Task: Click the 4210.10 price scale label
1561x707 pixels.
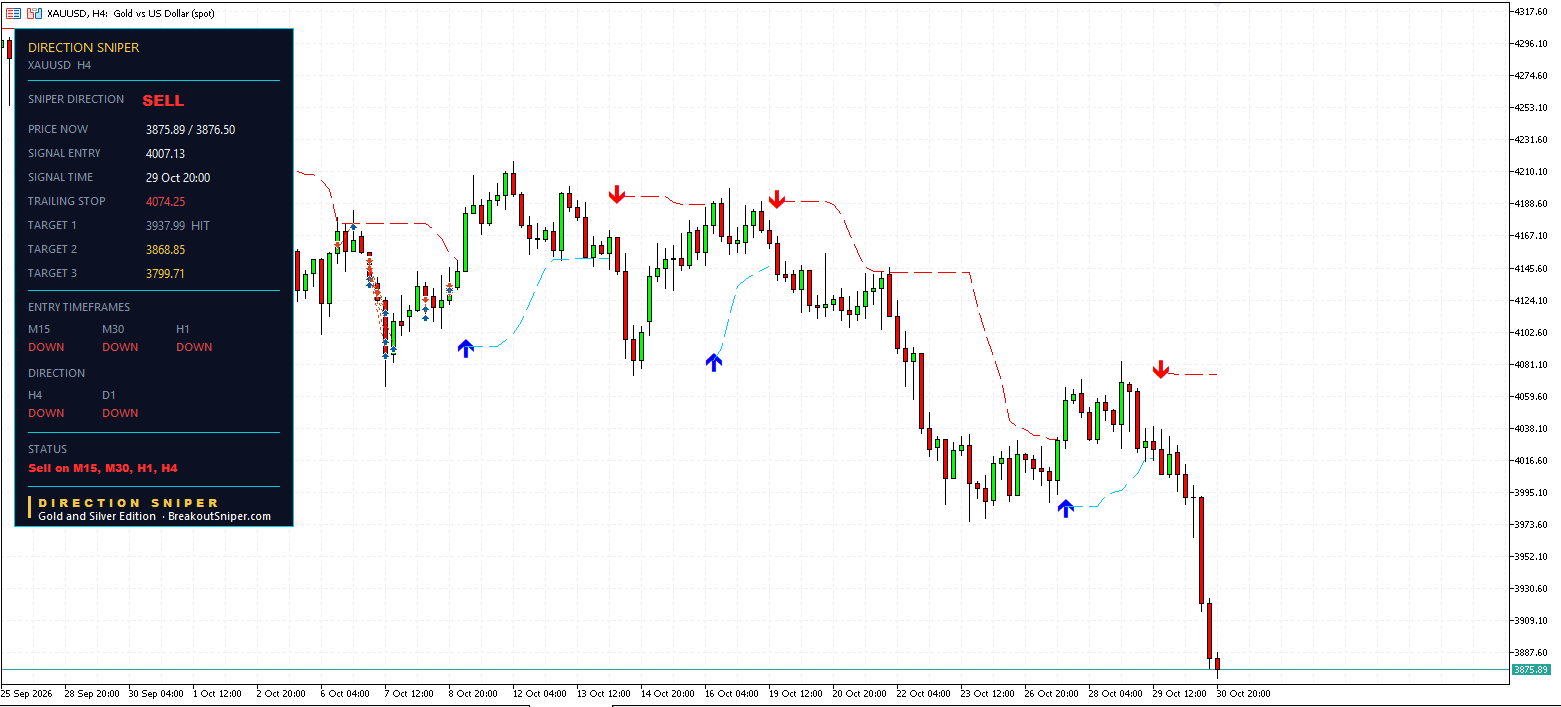Action: click(x=1533, y=172)
